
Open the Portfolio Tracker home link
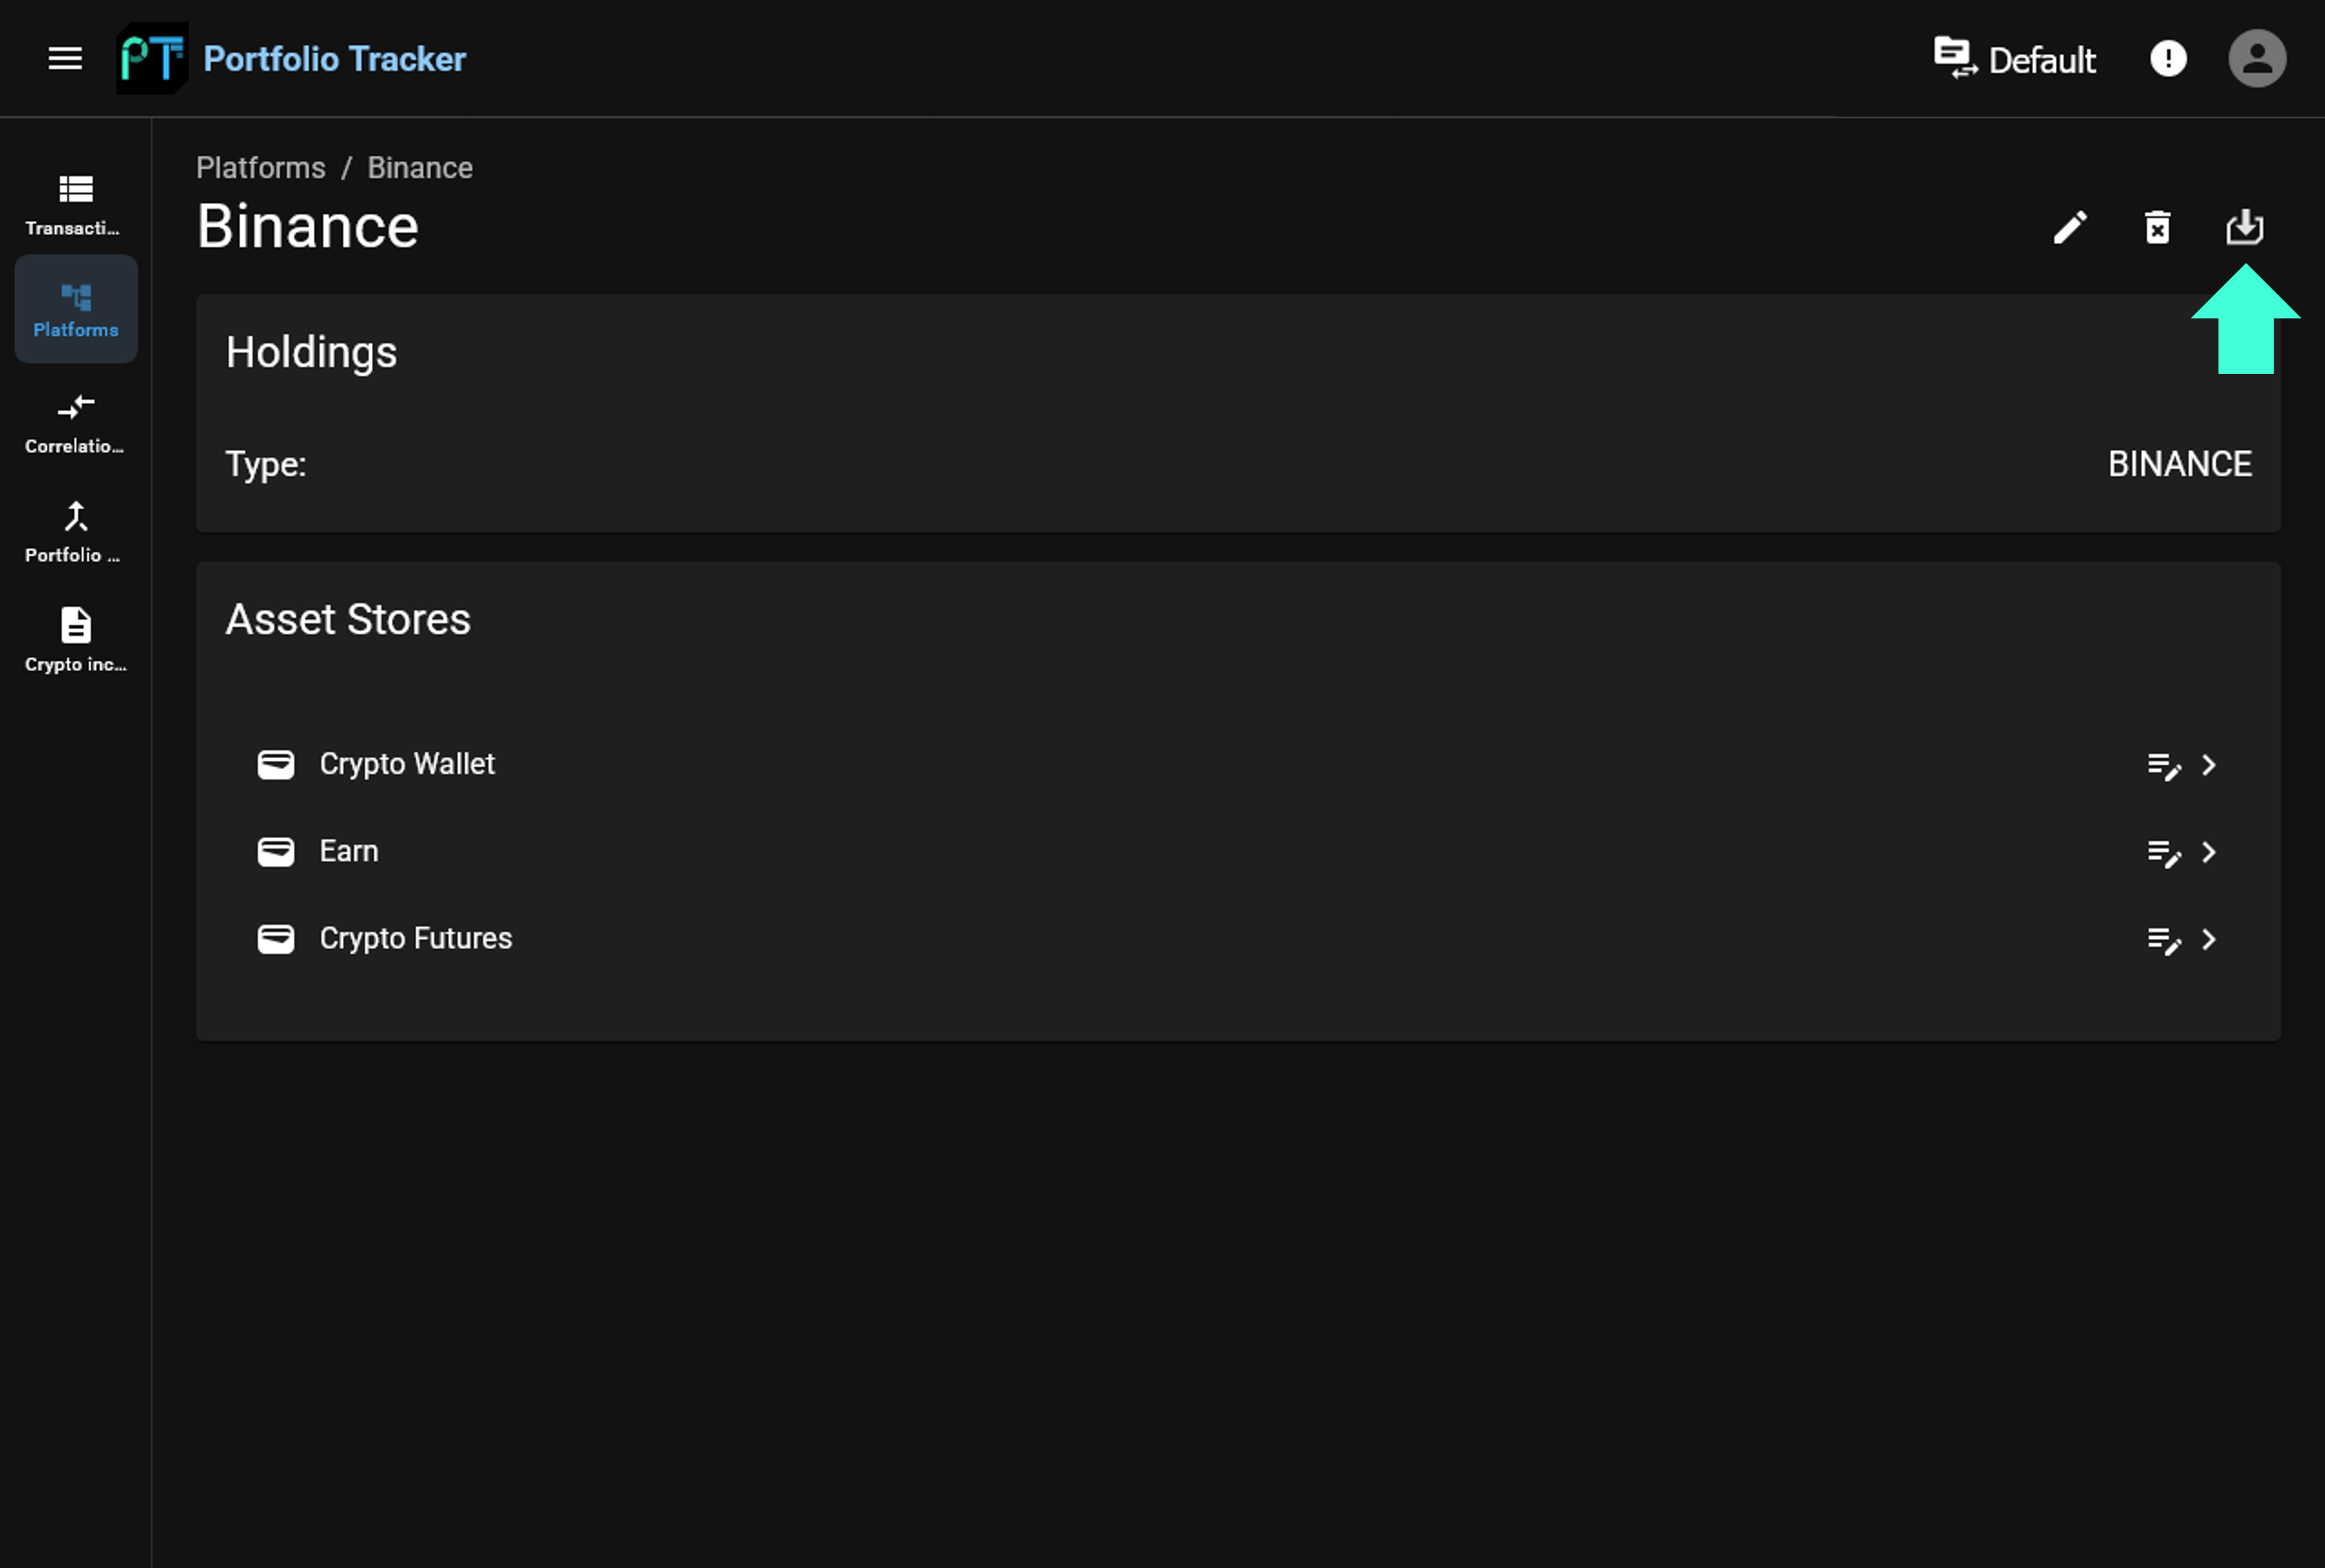[334, 59]
